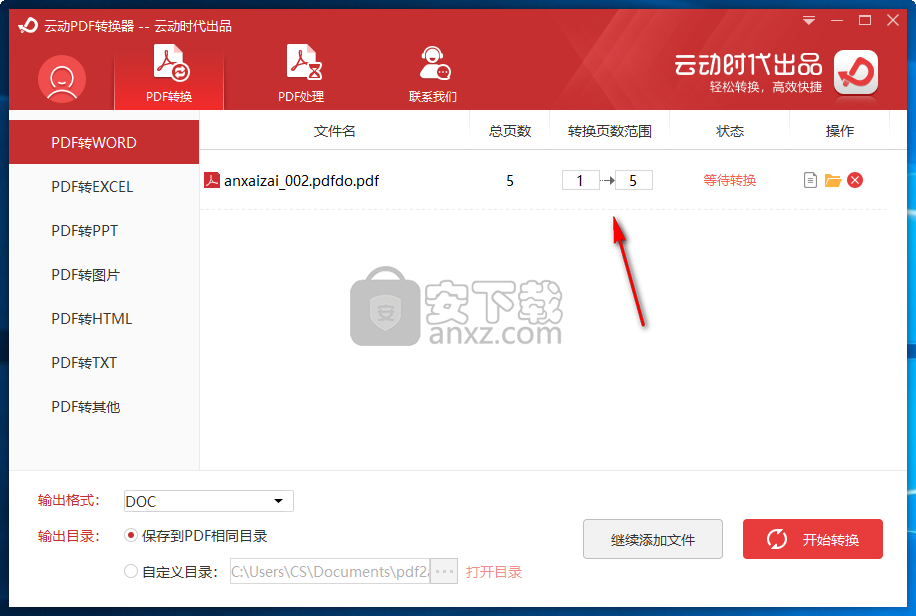Close the 云动PDF转换器 window
Screen dimensions: 916x616
coord(893,20)
